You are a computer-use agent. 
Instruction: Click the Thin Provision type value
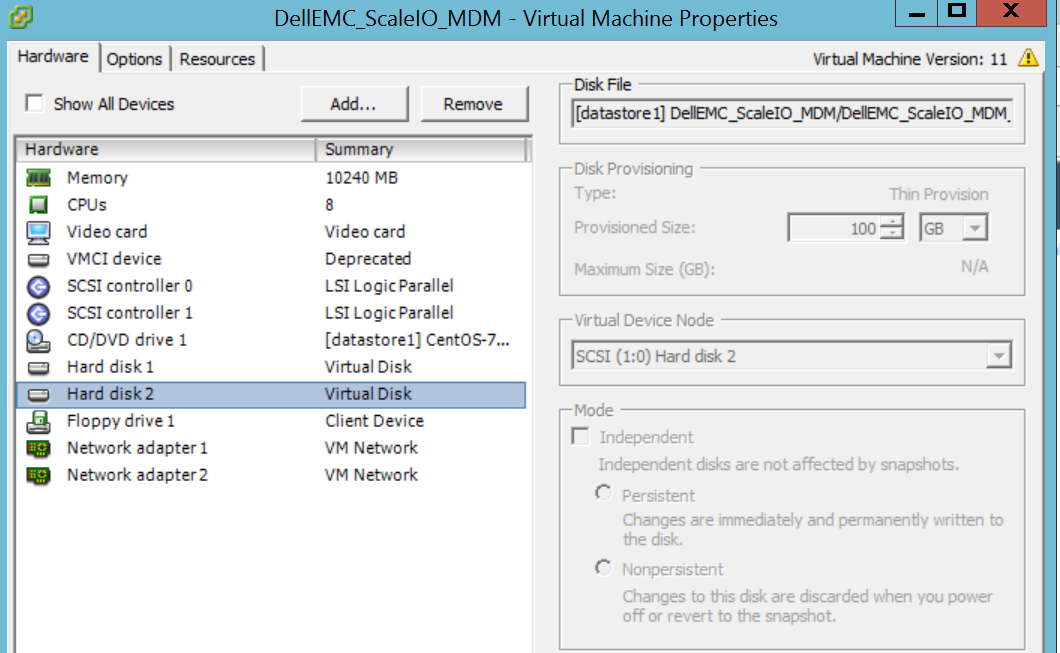point(938,195)
